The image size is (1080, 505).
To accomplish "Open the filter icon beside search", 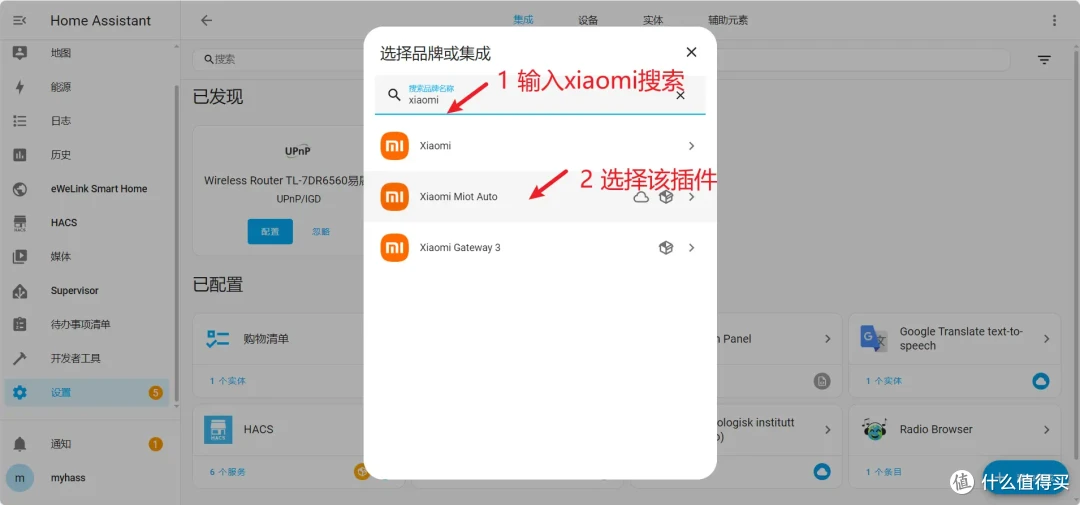I will click(x=1044, y=60).
